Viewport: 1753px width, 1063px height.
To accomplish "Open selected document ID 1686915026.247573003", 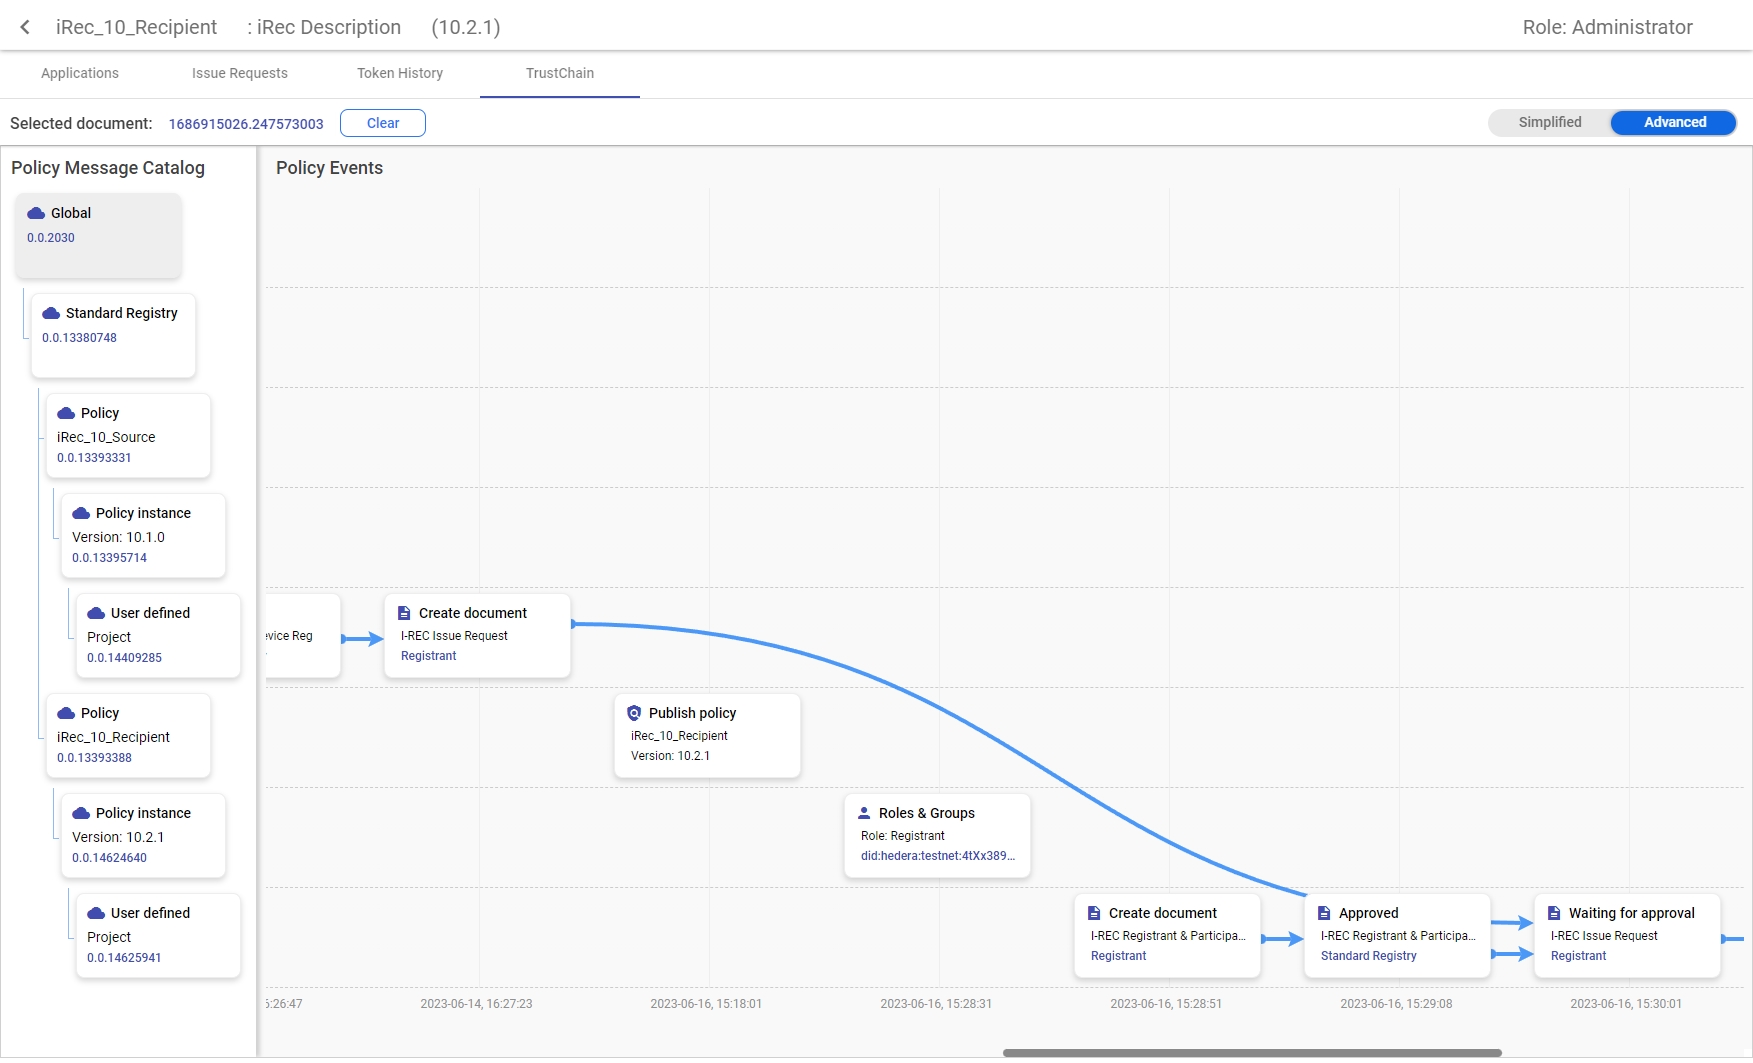I will coord(246,124).
